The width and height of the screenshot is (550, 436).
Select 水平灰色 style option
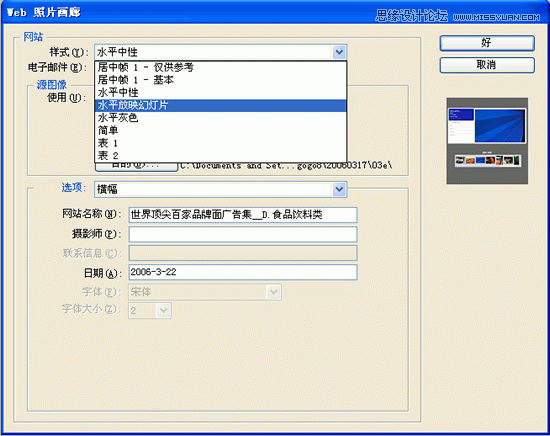tap(220, 118)
